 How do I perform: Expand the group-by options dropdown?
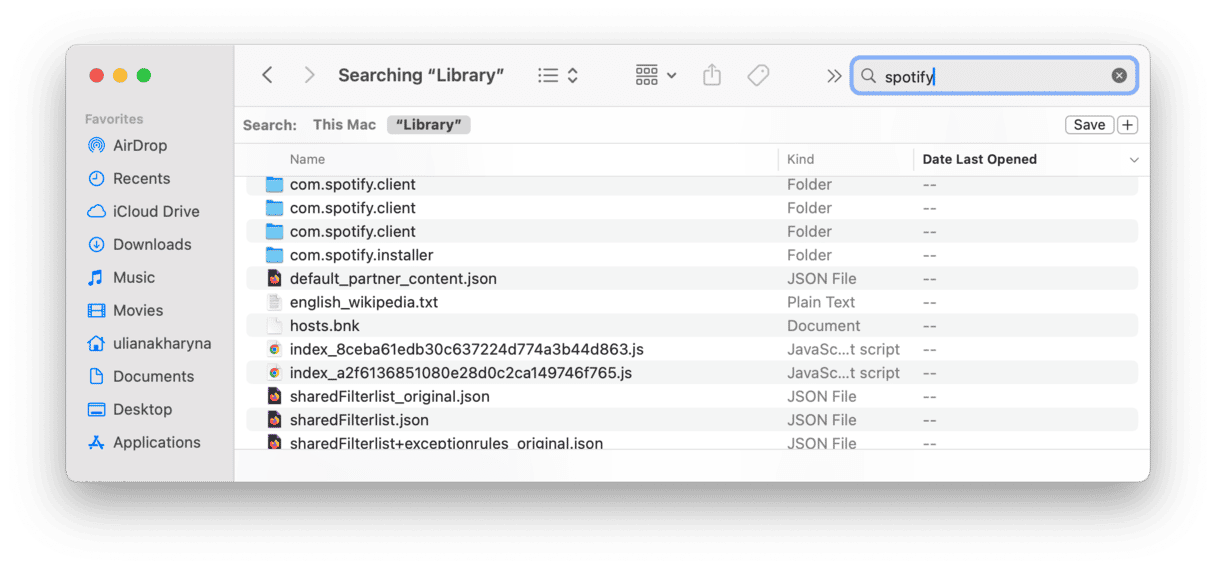click(656, 76)
